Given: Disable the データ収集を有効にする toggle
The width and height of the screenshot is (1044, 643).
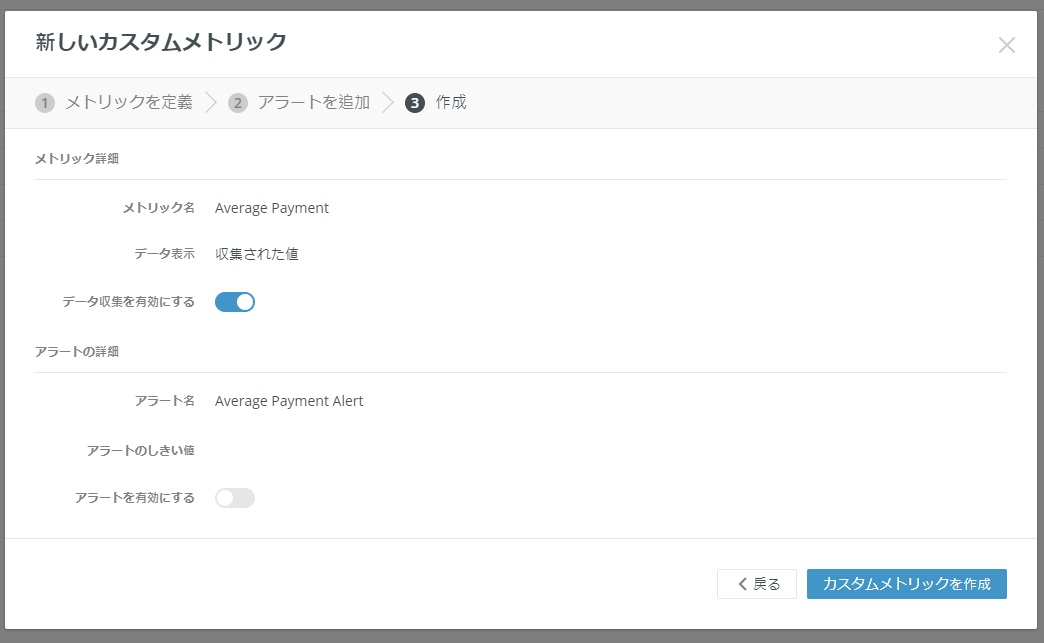Looking at the screenshot, I should click(x=234, y=302).
